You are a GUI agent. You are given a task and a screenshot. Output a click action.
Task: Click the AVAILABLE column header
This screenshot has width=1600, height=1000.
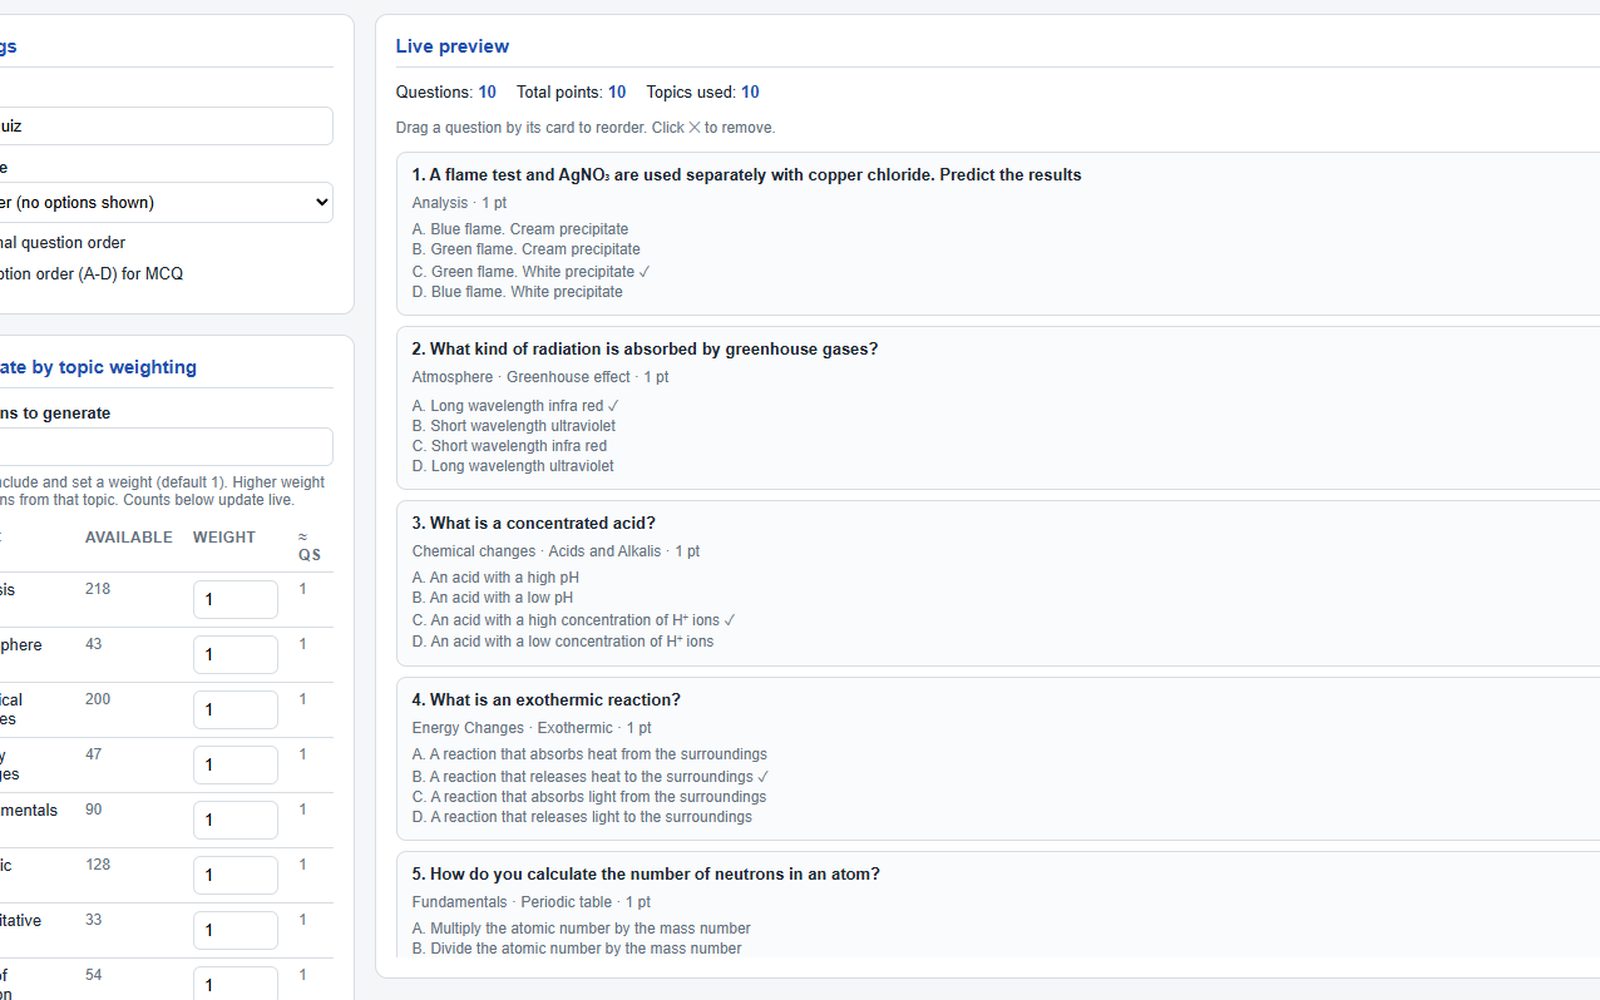[128, 537]
